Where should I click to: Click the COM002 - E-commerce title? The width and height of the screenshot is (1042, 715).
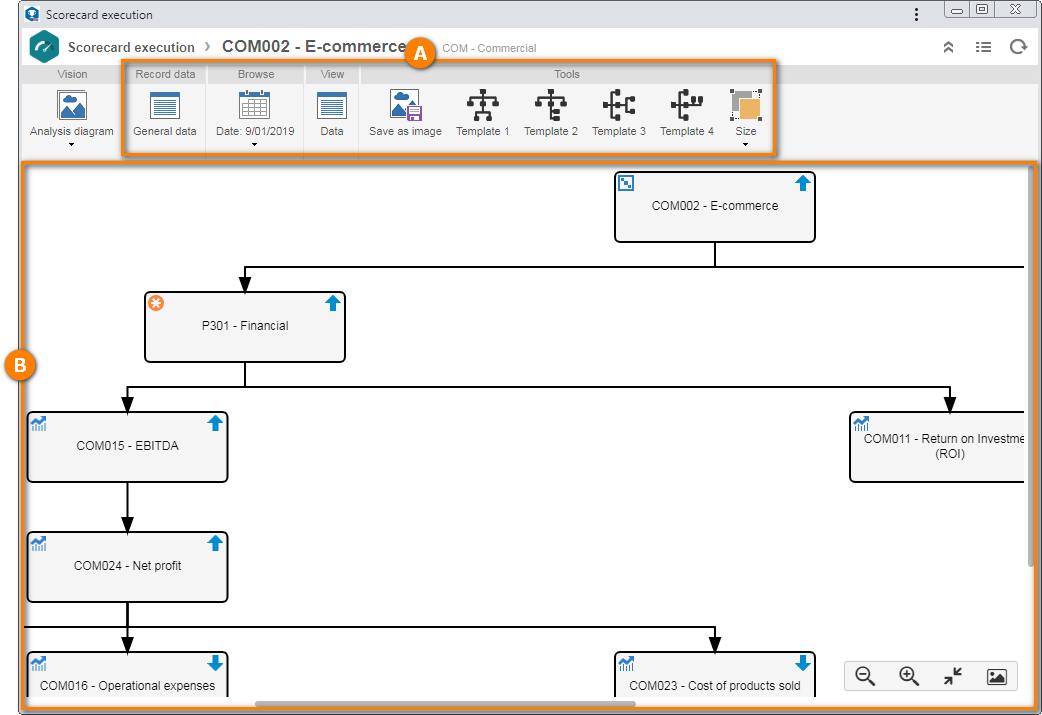coord(314,47)
